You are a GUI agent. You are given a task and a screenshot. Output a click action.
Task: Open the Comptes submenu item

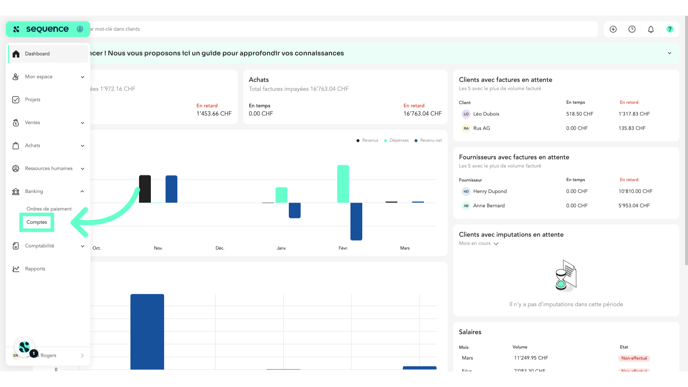36,222
